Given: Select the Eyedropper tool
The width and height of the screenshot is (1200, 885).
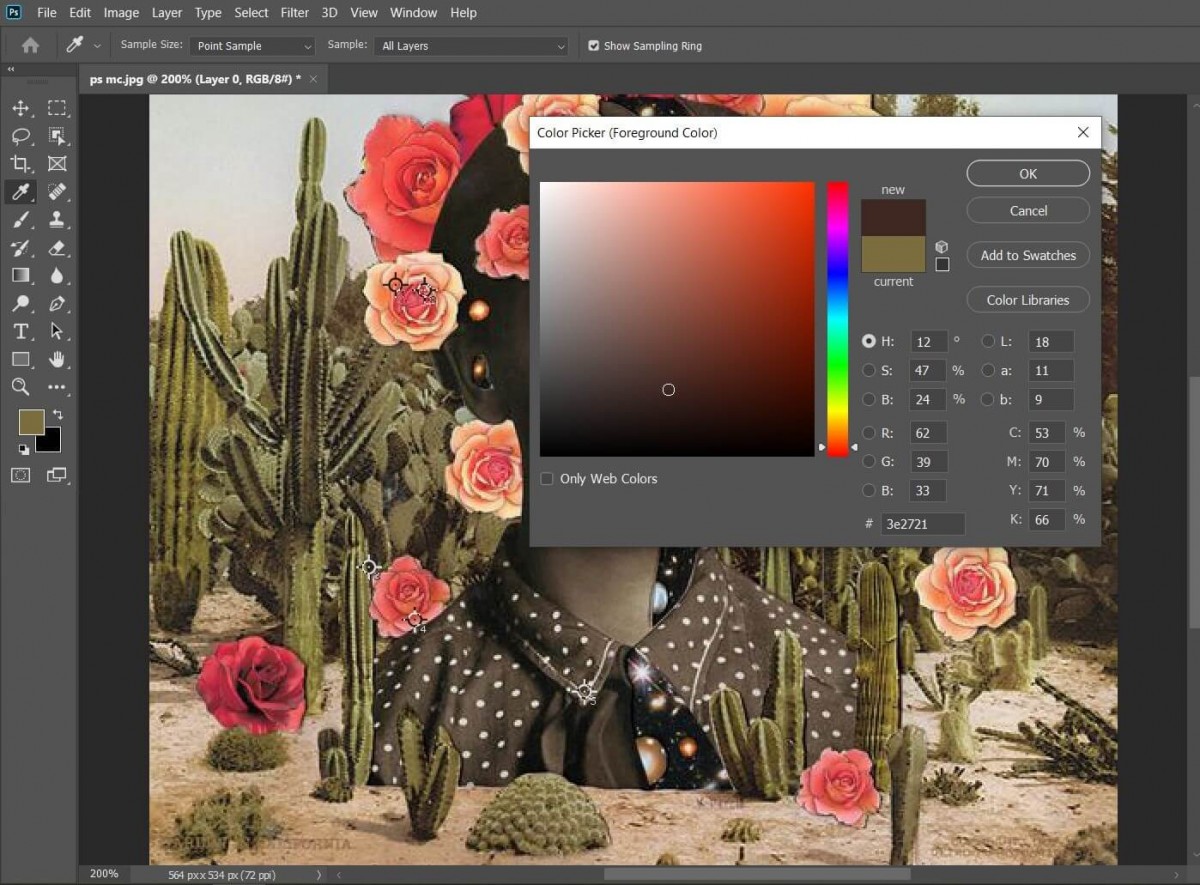Looking at the screenshot, I should (x=21, y=192).
